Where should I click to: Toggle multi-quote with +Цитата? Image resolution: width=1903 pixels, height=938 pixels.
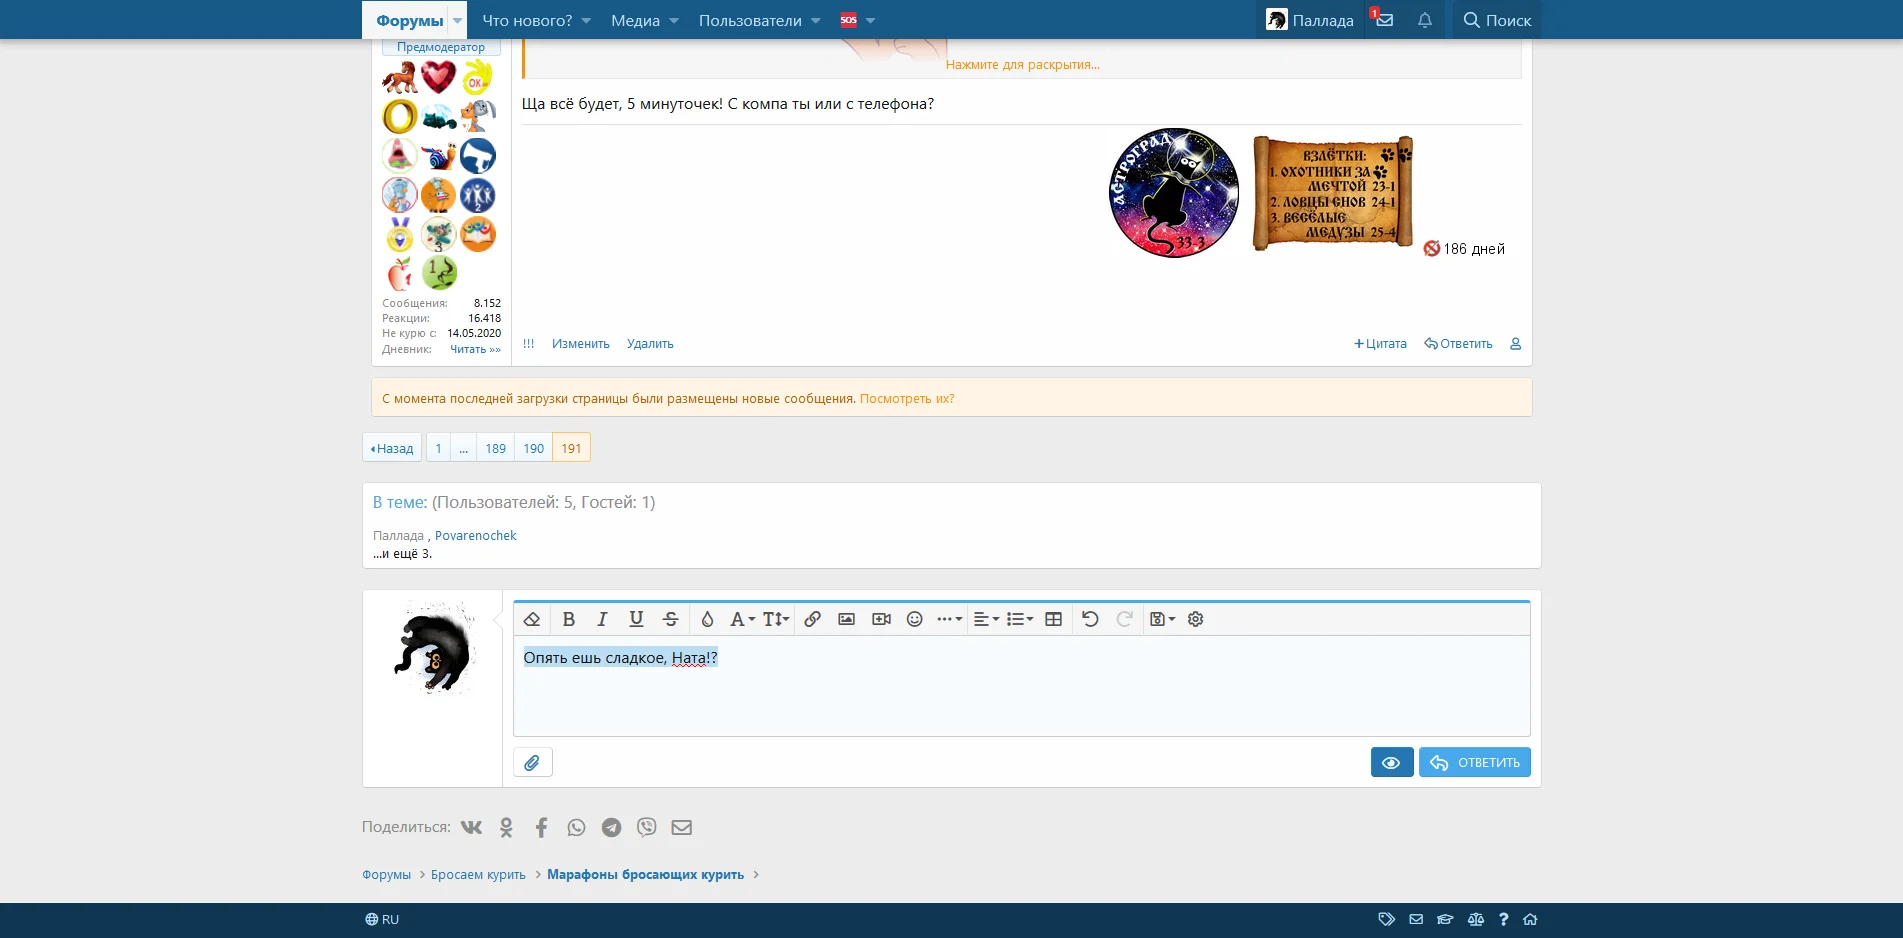[x=1380, y=344]
